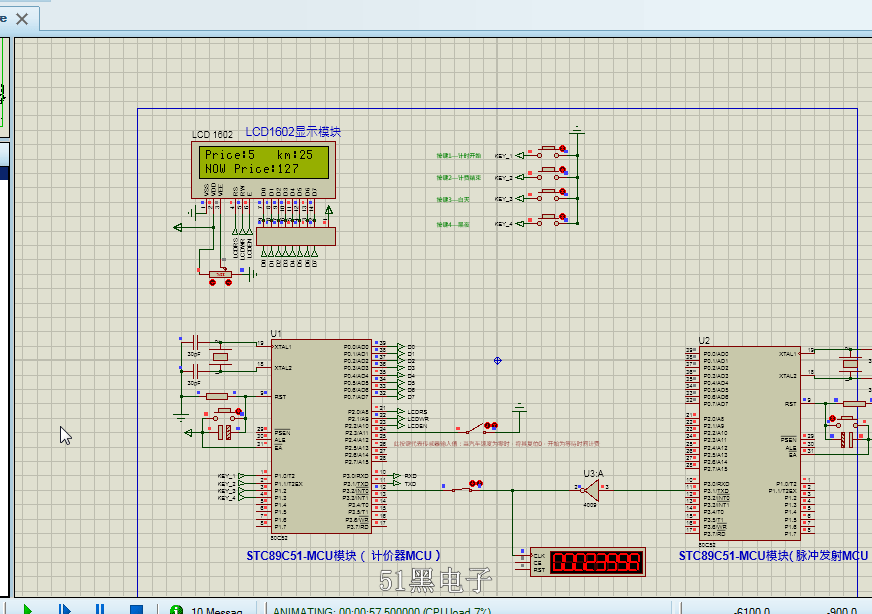Flip the switch on U1 pin P2.3
Image resolution: width=872 pixels, height=614 pixels.
[x=490, y=425]
